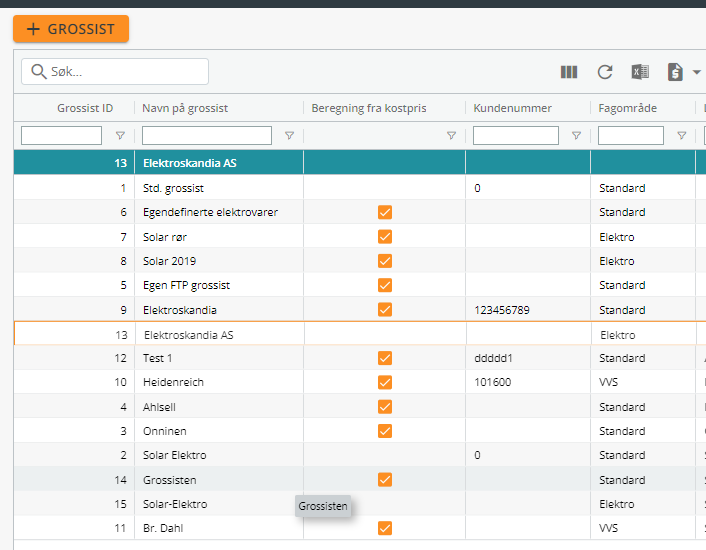Select the Onninen row name

[165, 431]
